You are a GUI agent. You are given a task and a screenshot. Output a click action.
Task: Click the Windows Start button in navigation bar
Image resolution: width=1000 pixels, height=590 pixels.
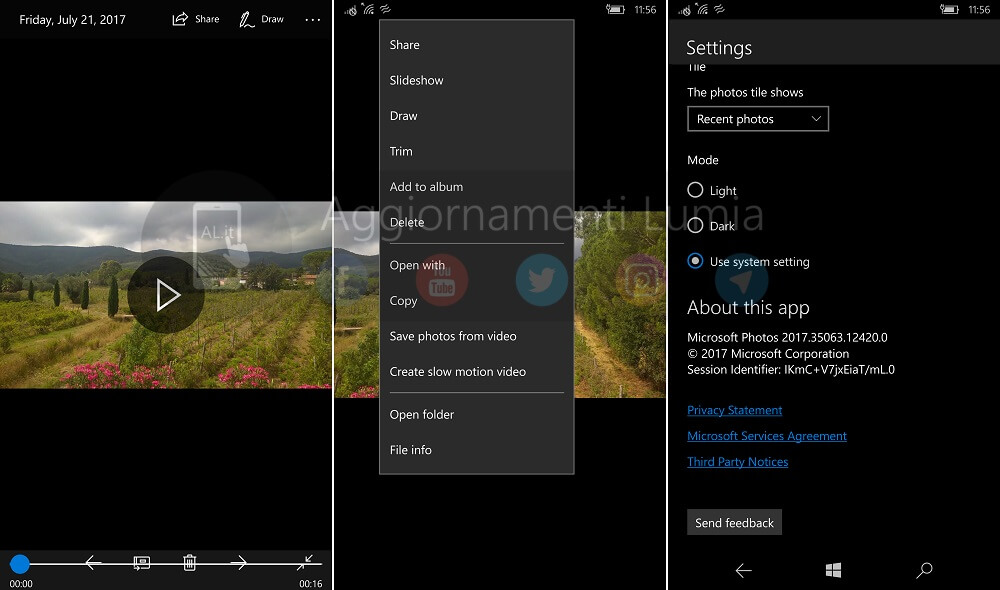[833, 569]
